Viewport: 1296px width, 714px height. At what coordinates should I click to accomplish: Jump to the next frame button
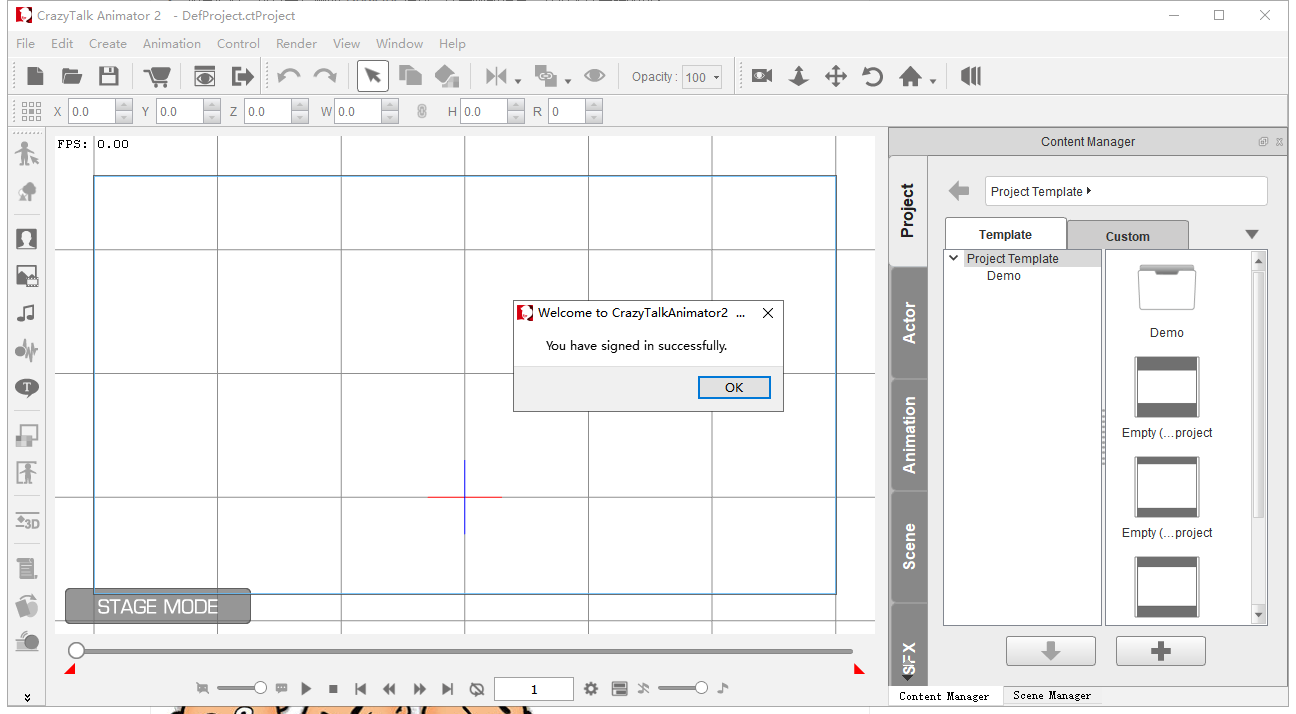pyautogui.click(x=419, y=689)
